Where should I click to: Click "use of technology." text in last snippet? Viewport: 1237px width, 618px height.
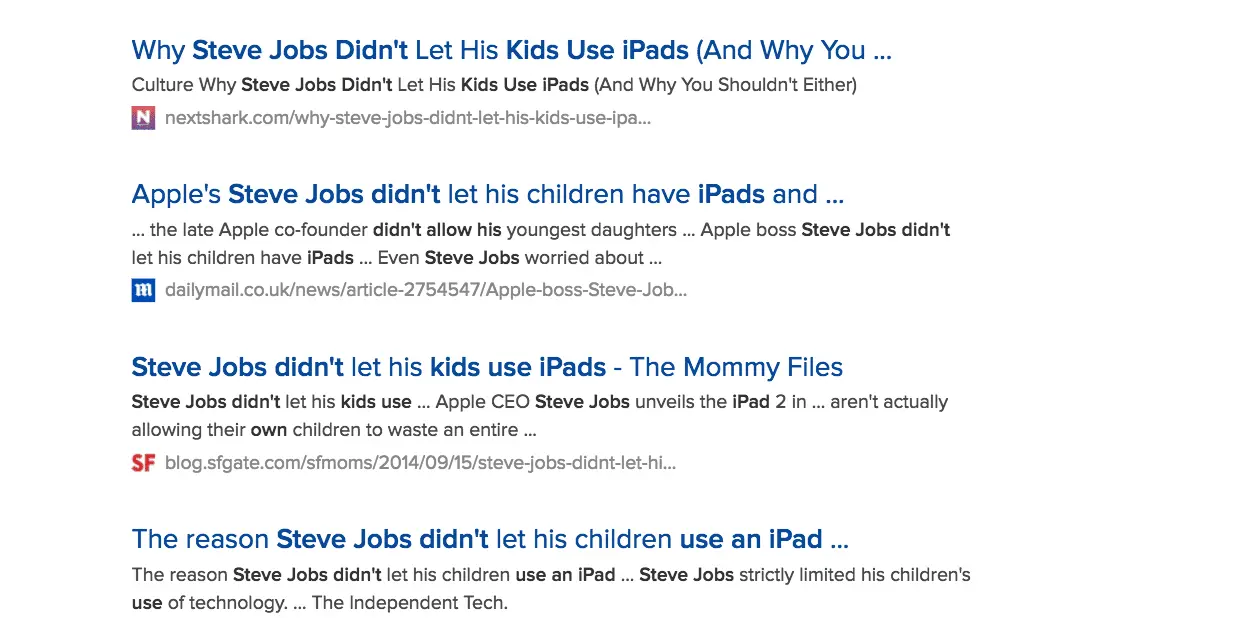tap(208, 603)
